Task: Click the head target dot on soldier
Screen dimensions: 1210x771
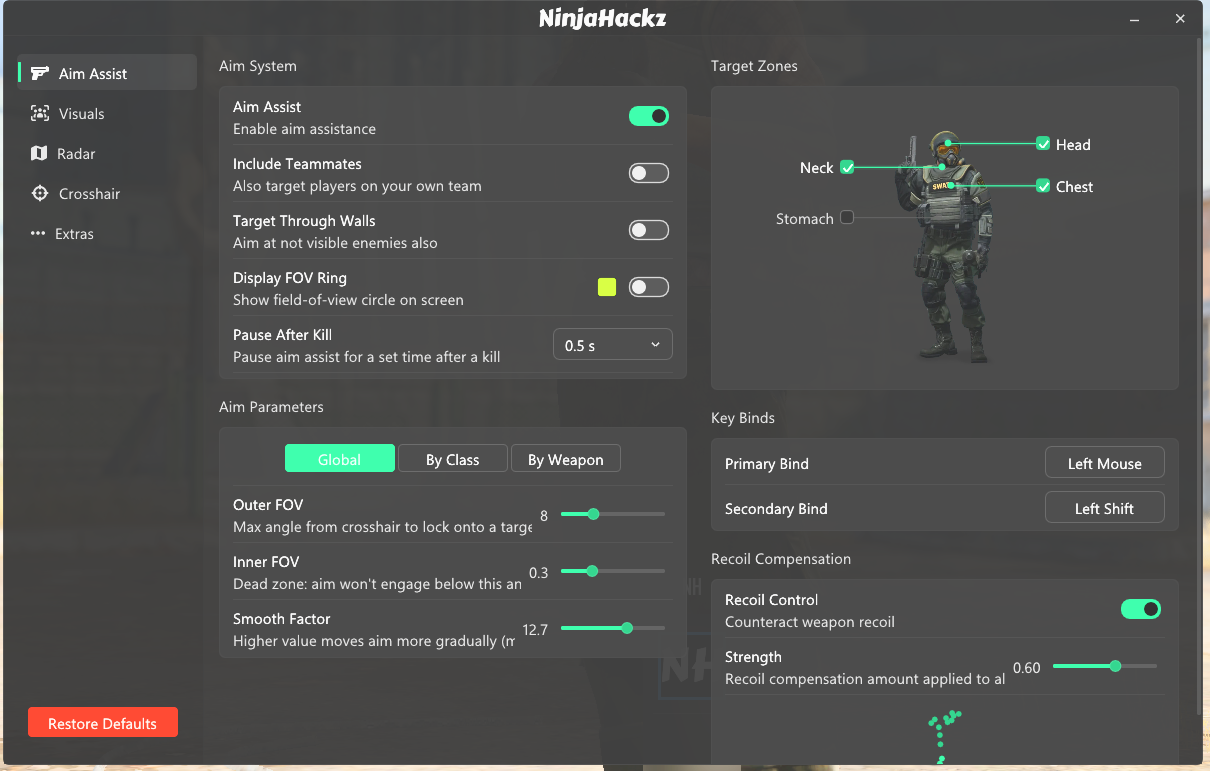Action: tap(948, 144)
